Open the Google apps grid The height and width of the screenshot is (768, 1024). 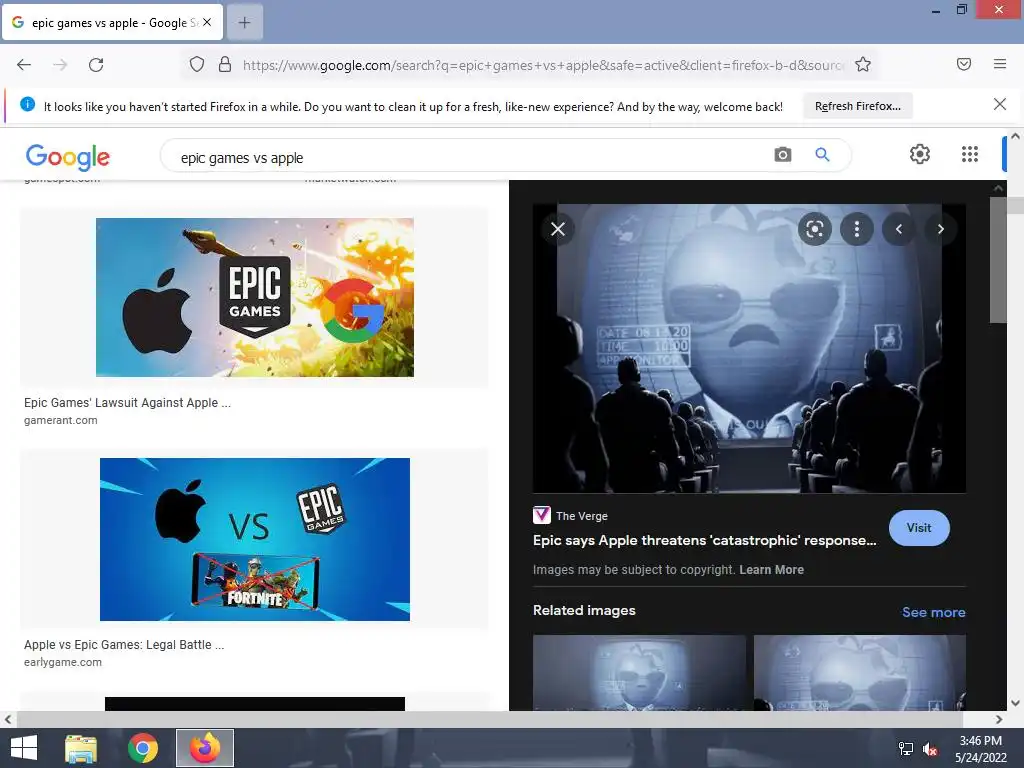point(970,154)
